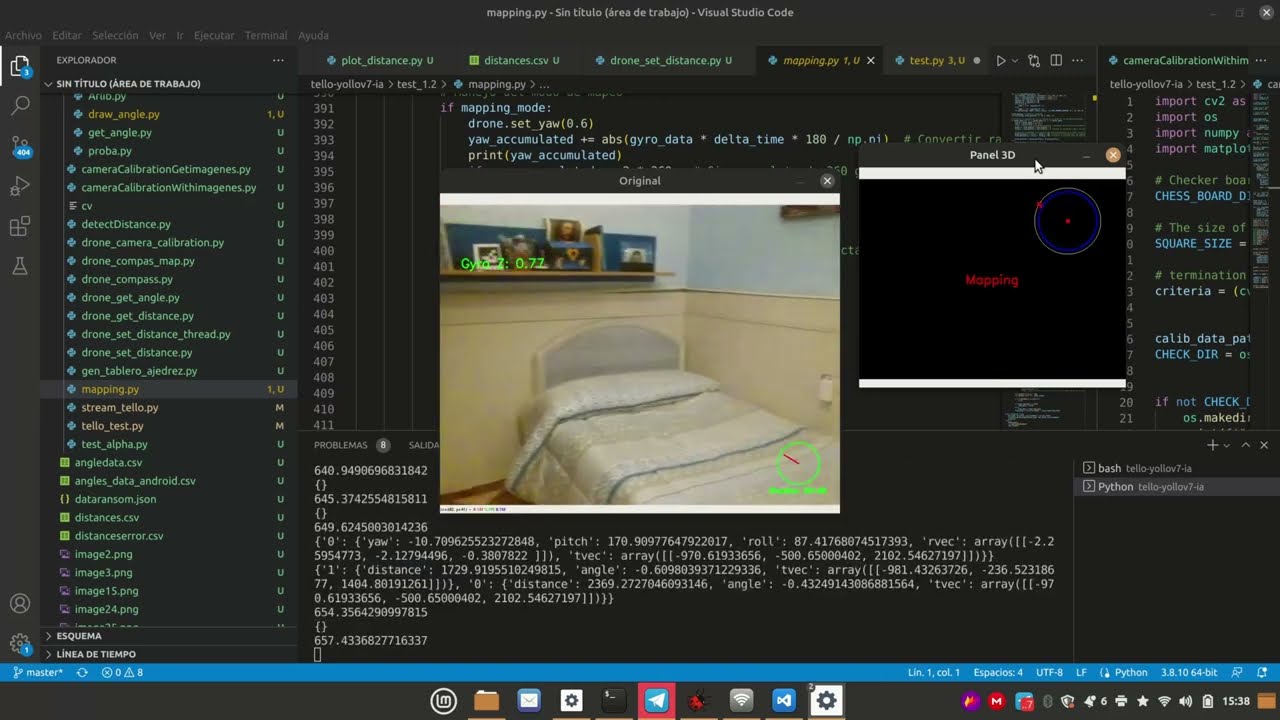Open the Accounts icon in activity bar

[x=20, y=604]
